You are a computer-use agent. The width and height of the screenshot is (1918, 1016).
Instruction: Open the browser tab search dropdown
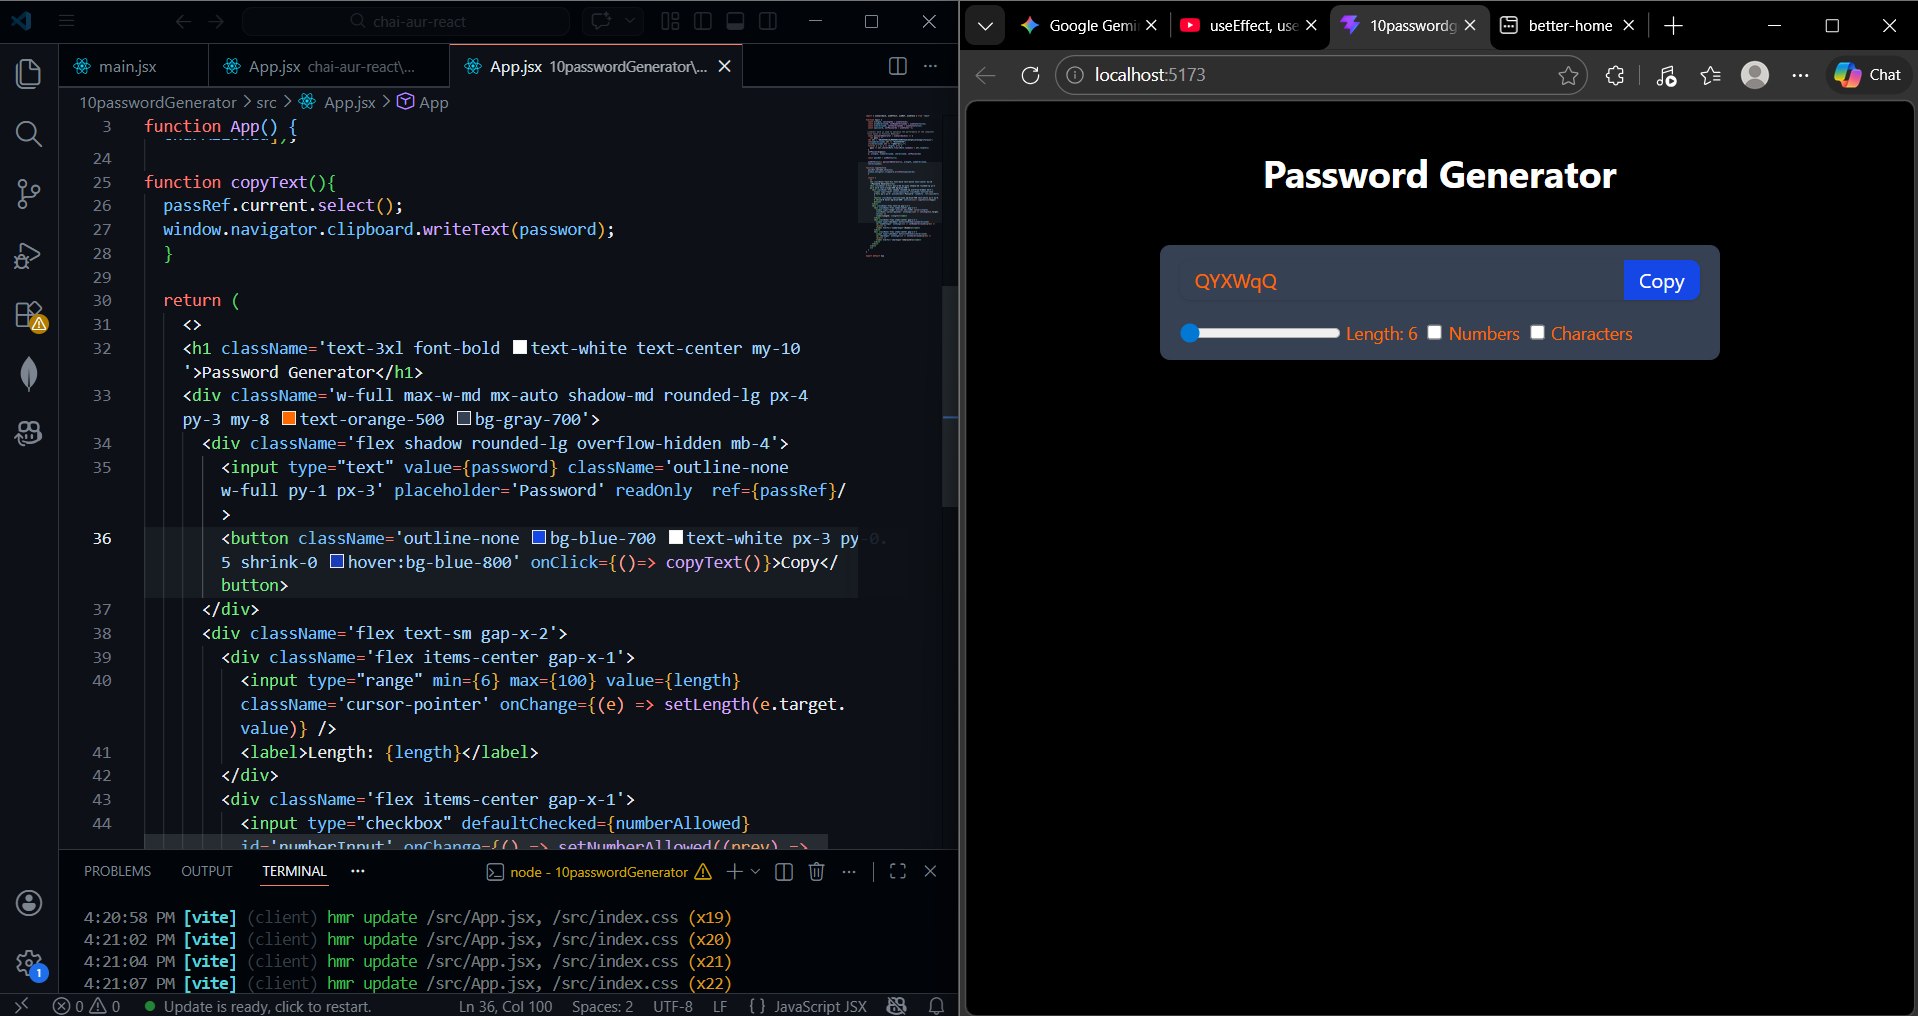(985, 26)
